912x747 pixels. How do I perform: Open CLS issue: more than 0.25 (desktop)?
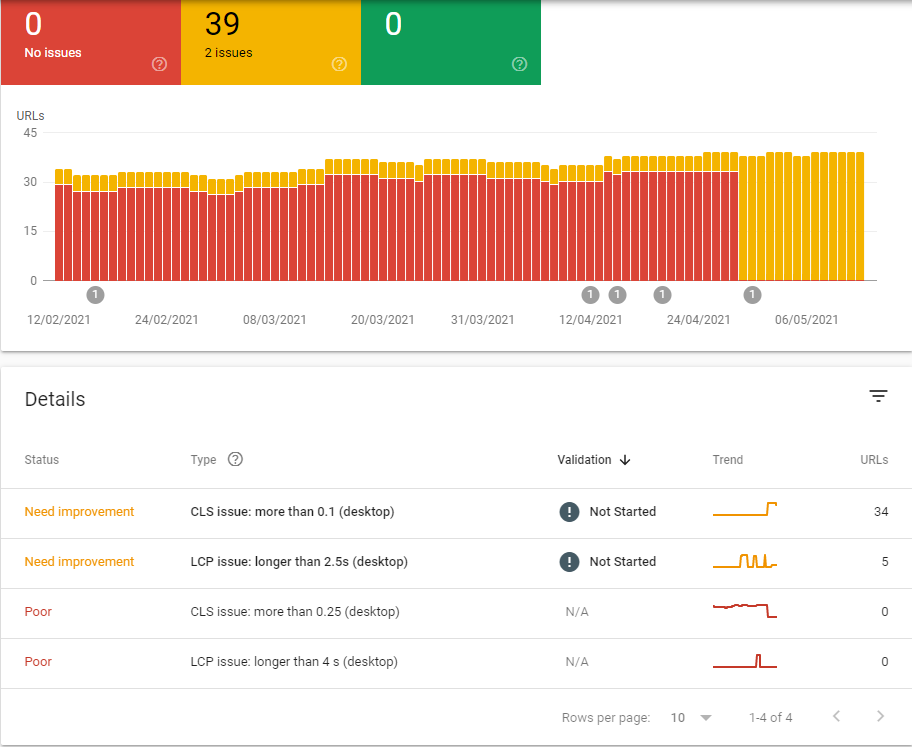point(295,611)
